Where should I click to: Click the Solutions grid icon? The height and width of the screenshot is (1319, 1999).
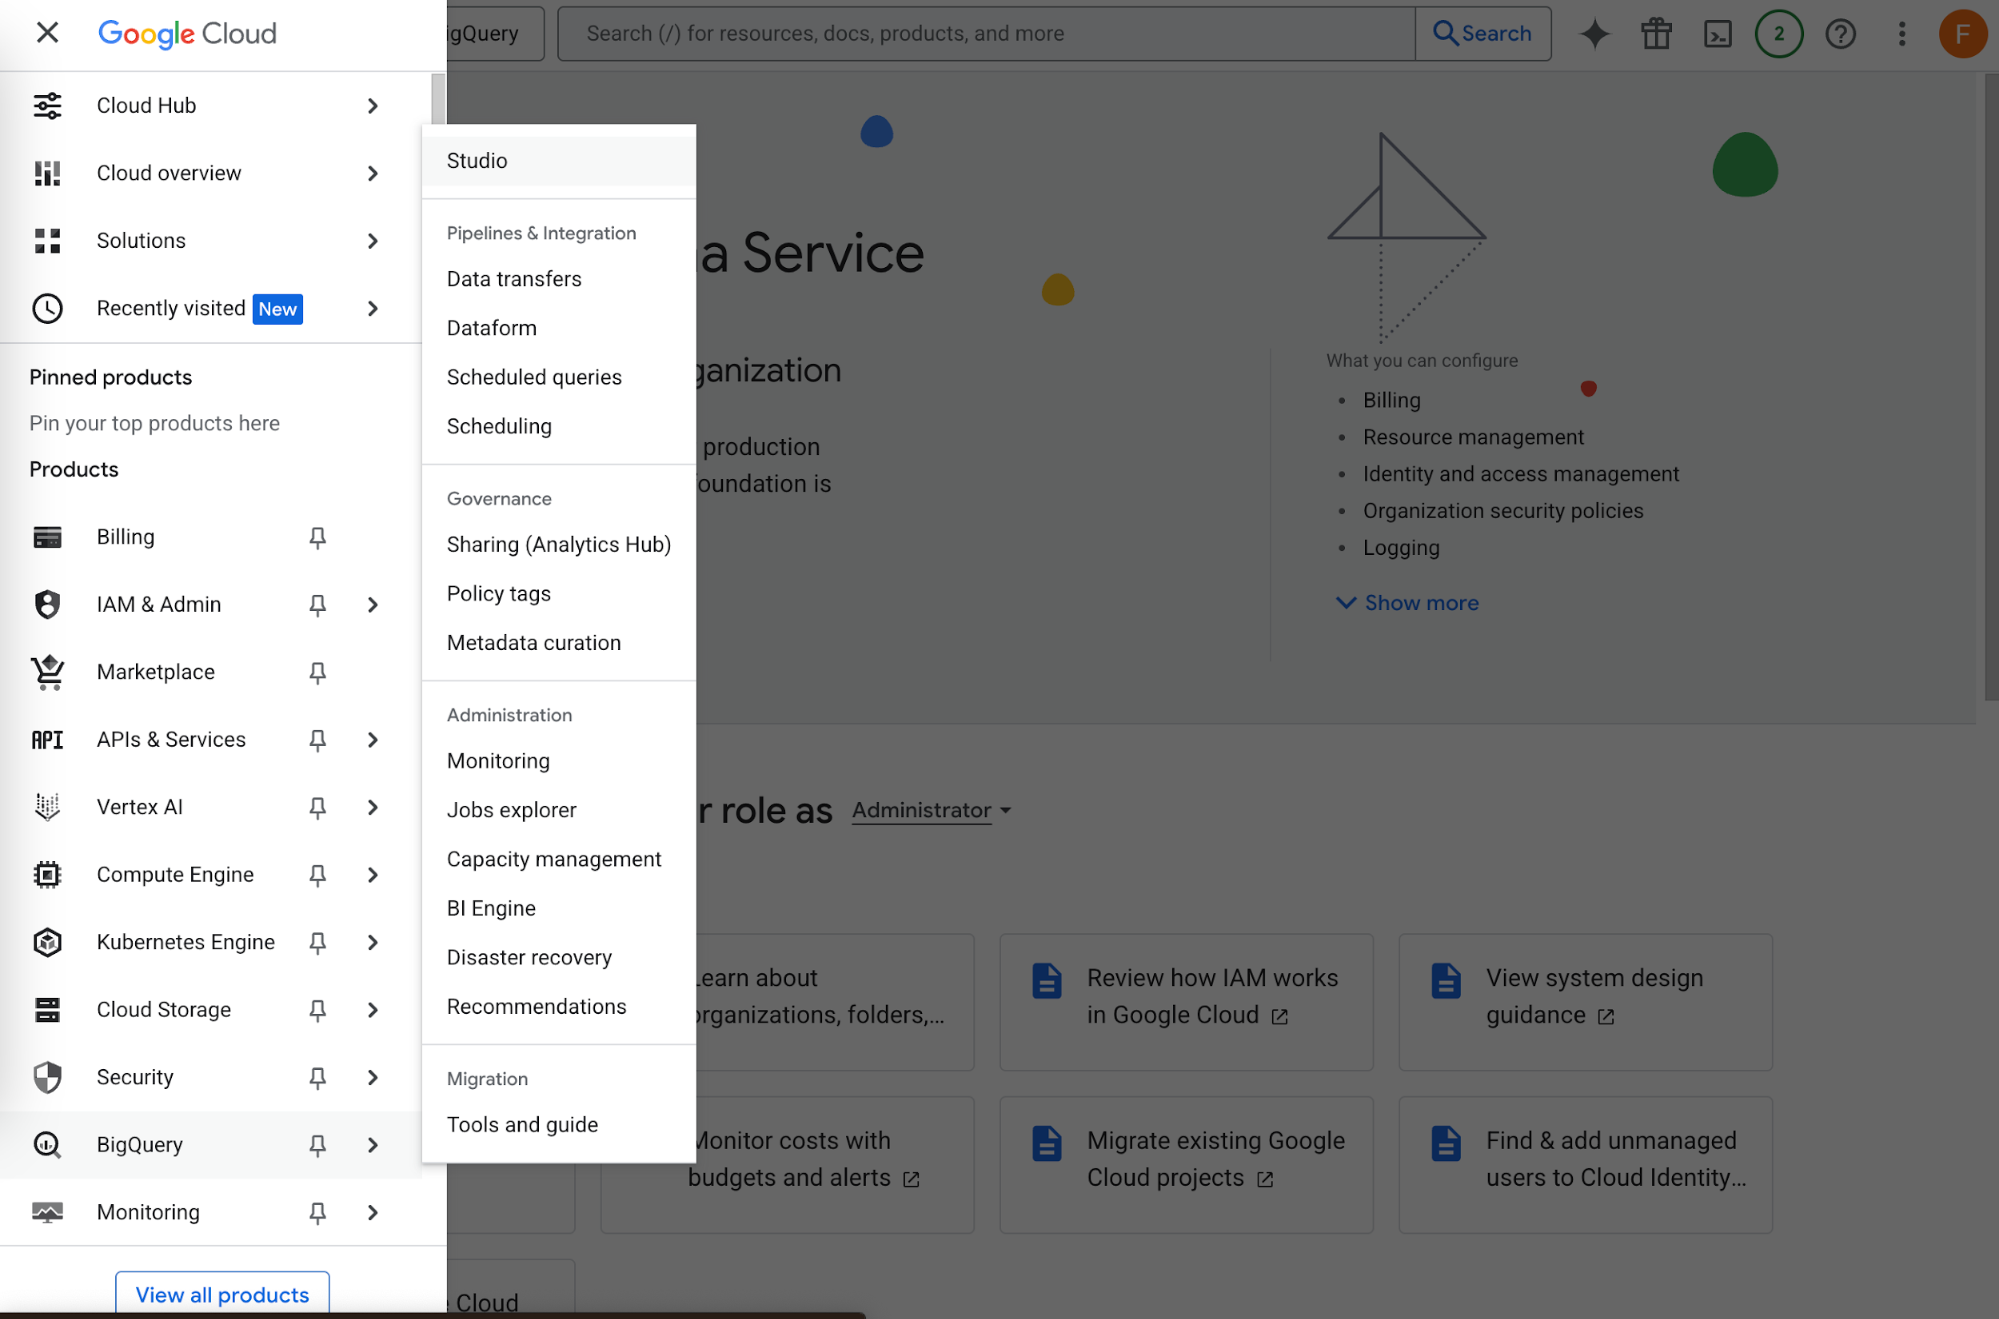tap(47, 240)
